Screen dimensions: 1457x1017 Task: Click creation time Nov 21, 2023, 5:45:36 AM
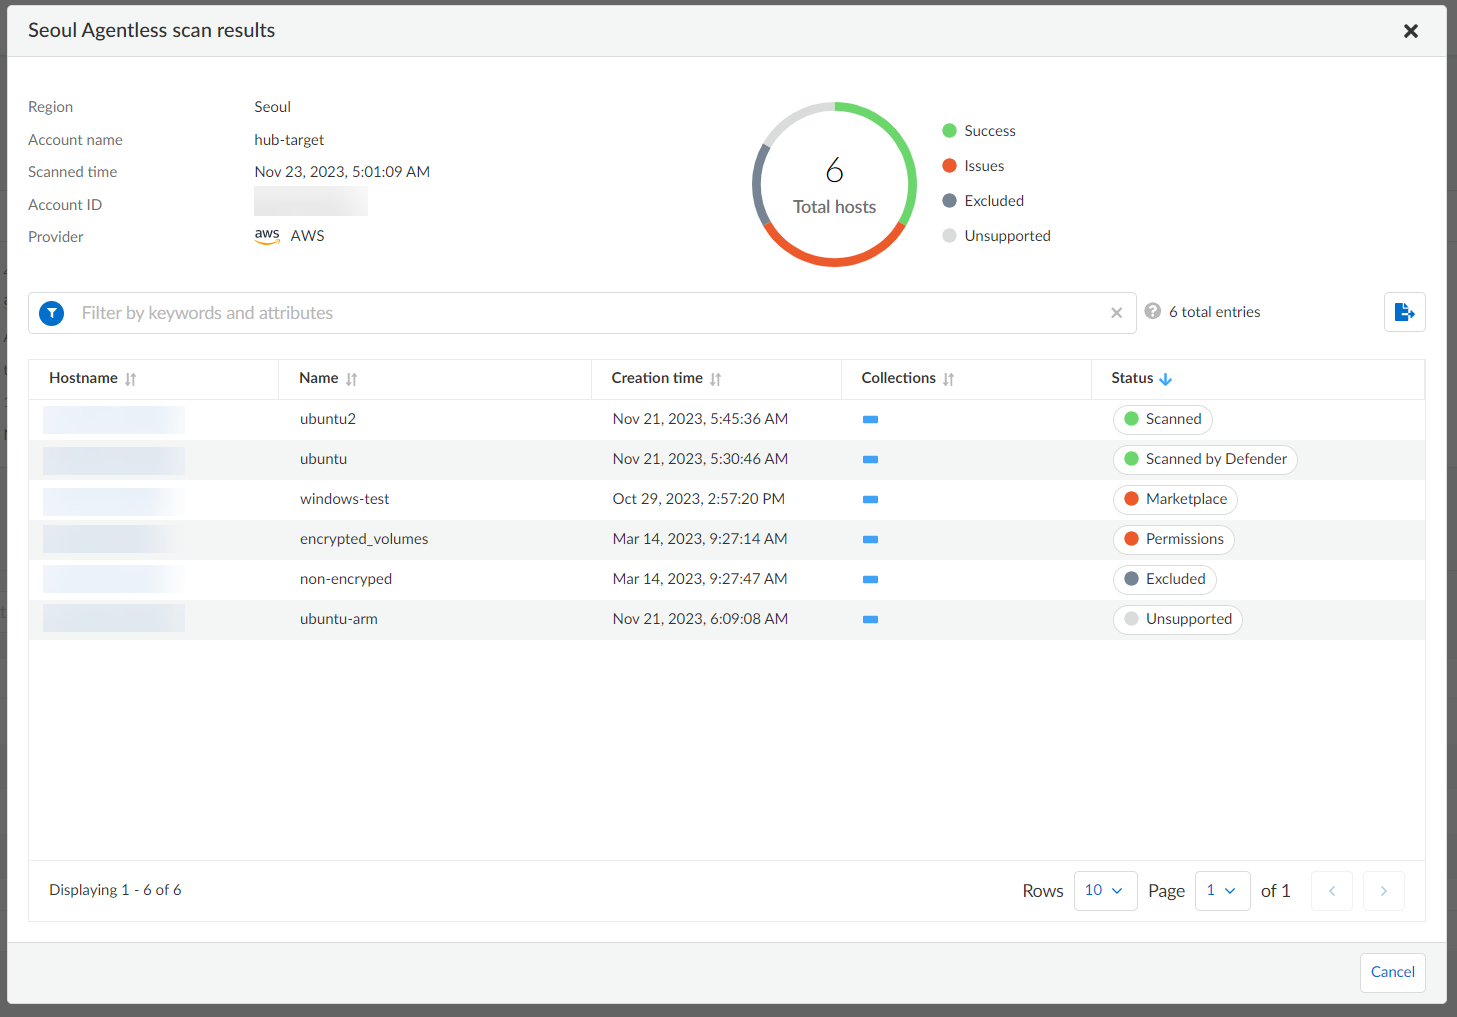click(700, 419)
